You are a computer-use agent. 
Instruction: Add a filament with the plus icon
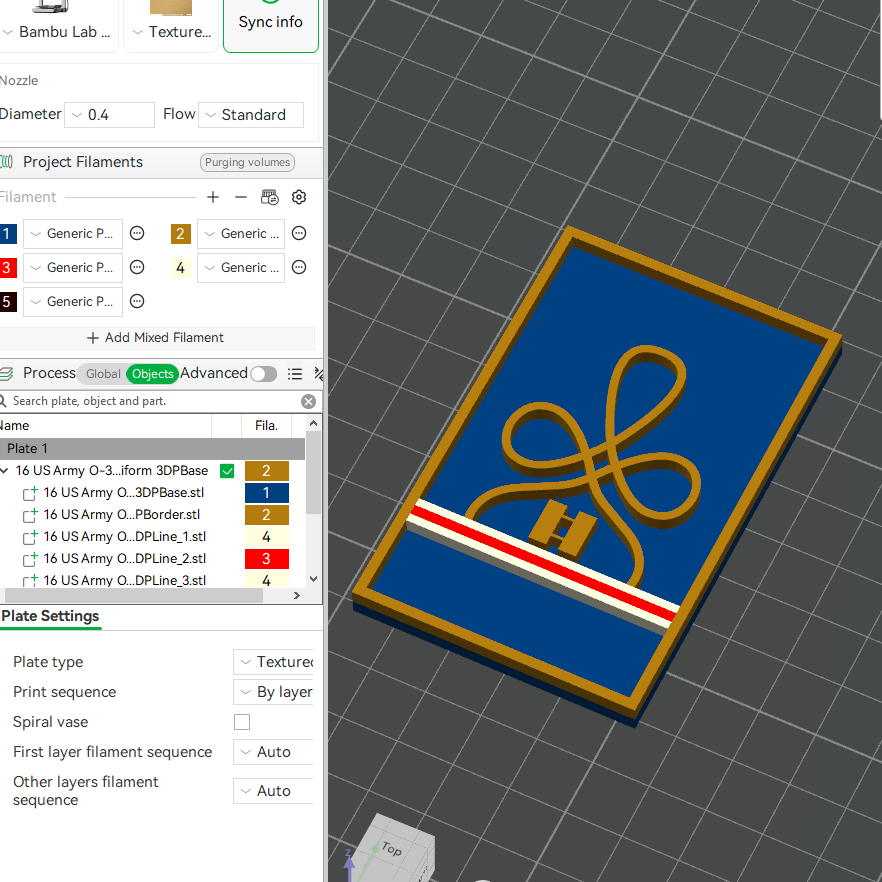(x=213, y=197)
